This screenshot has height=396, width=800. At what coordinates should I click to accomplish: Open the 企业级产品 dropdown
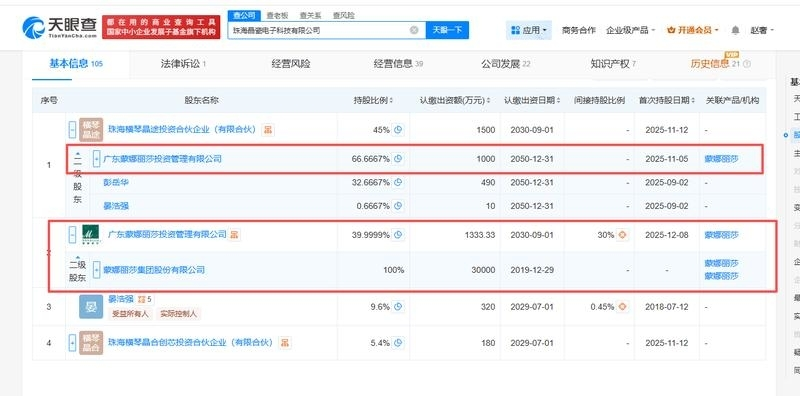click(630, 30)
